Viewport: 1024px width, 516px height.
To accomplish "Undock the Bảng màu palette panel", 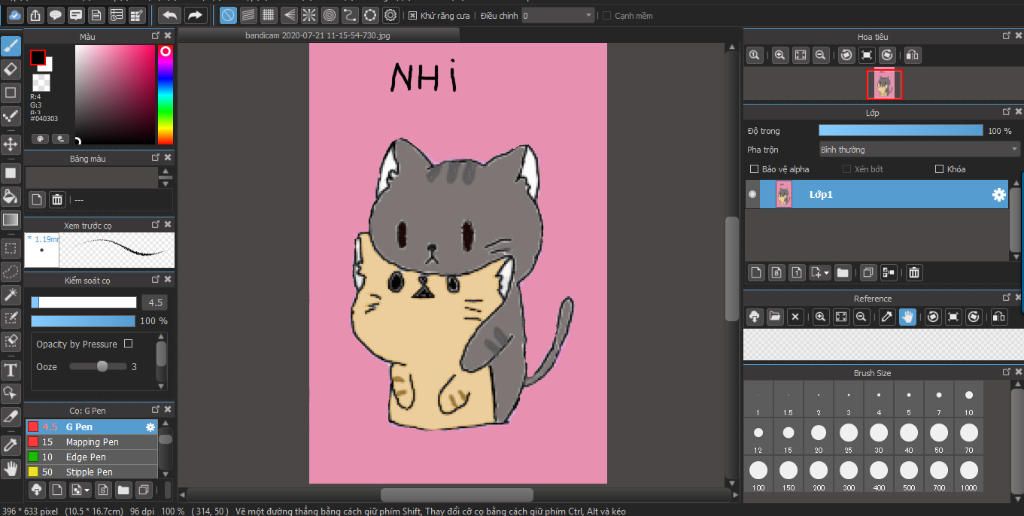I will (155, 158).
